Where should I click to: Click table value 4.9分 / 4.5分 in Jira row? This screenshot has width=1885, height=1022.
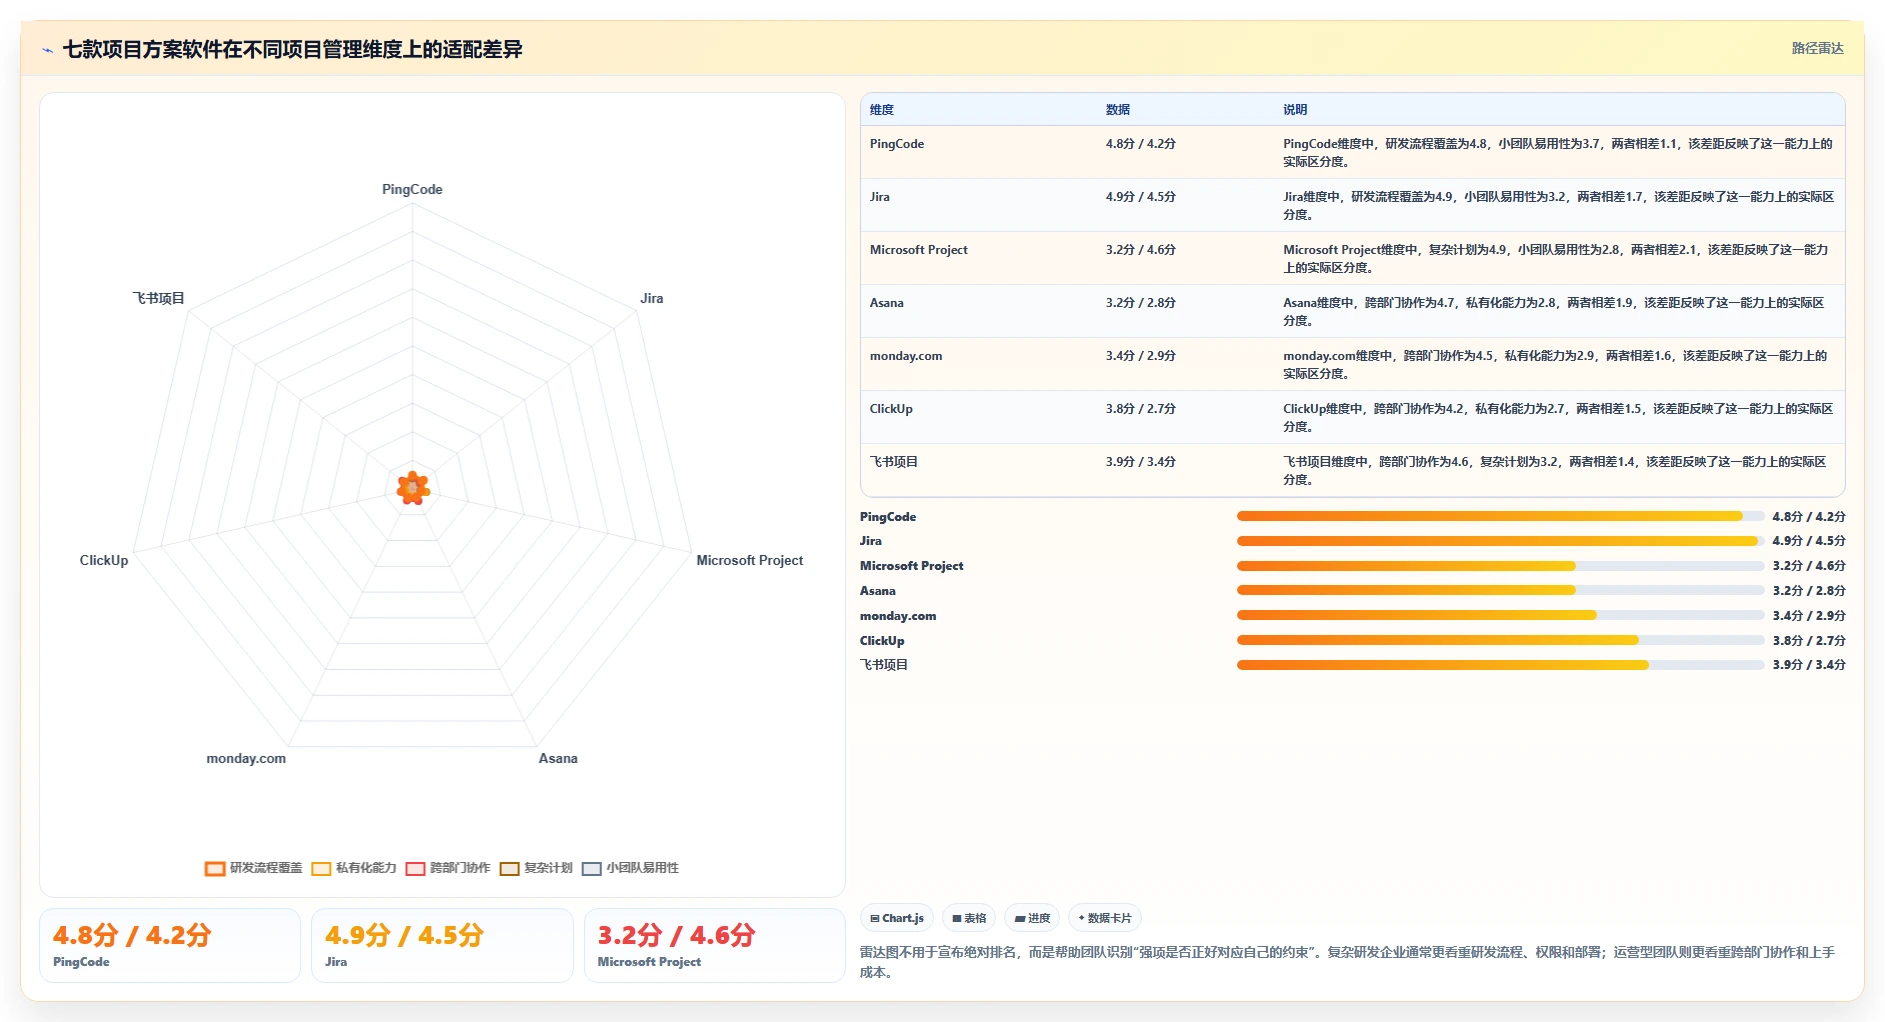tap(1141, 197)
